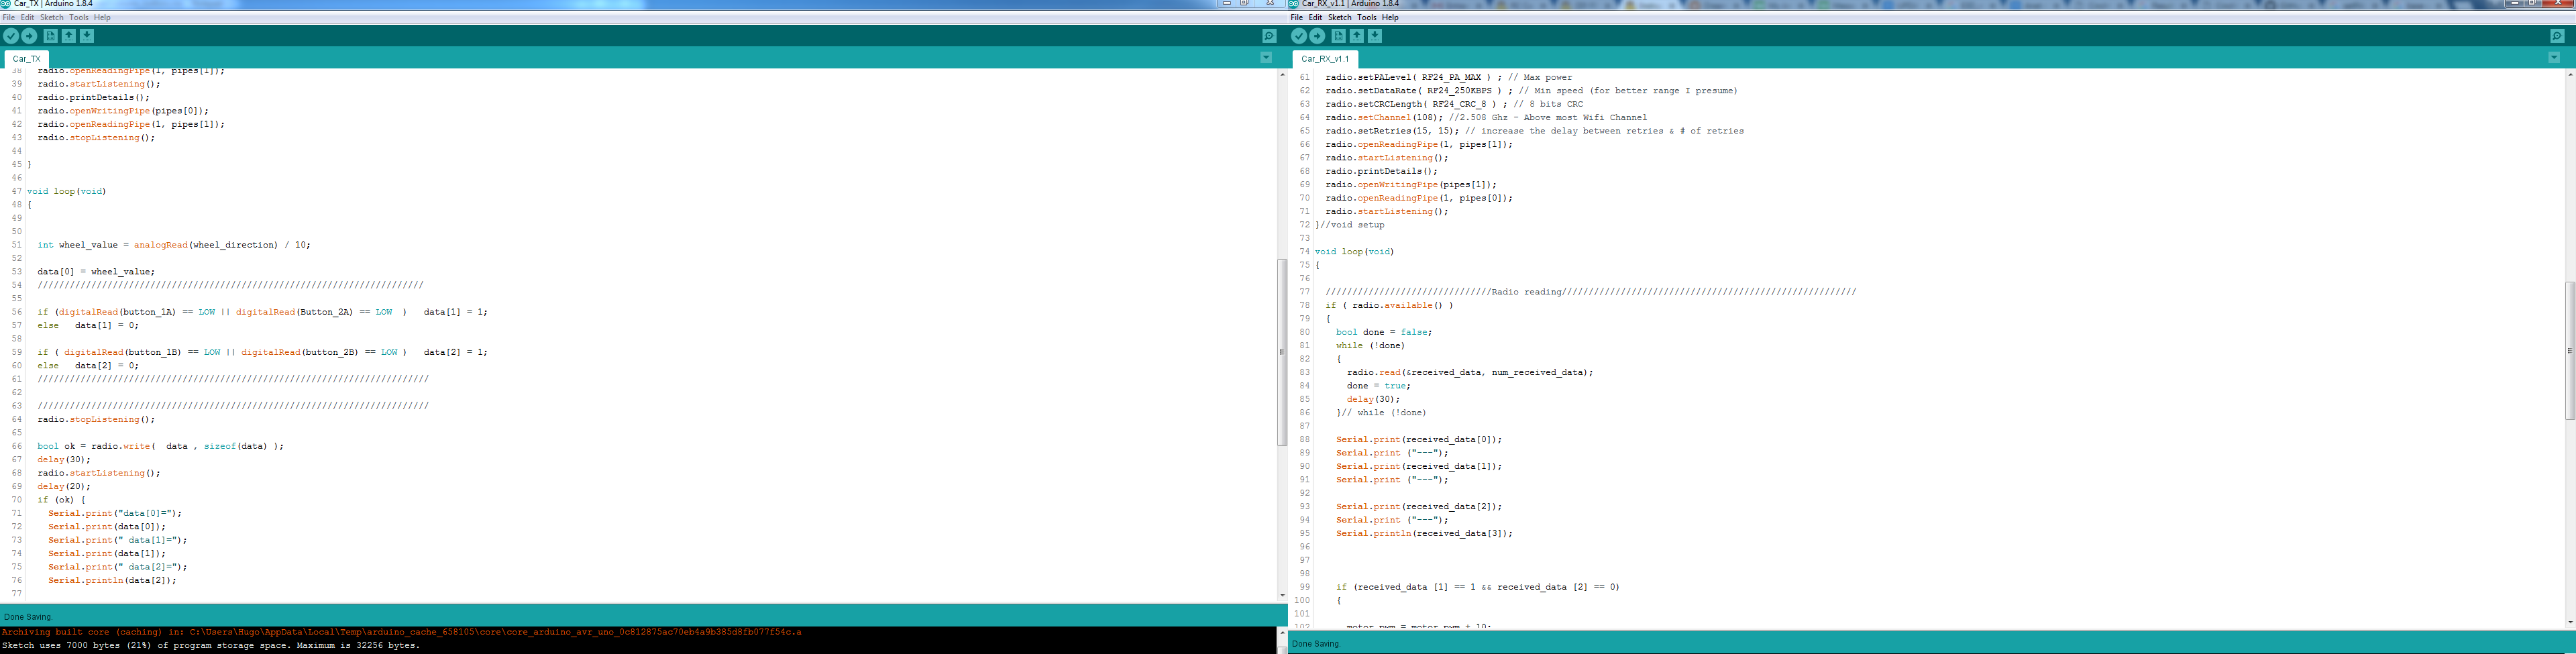
Task: Upload the Car_RX_v1.1 sketch
Action: coord(1317,35)
